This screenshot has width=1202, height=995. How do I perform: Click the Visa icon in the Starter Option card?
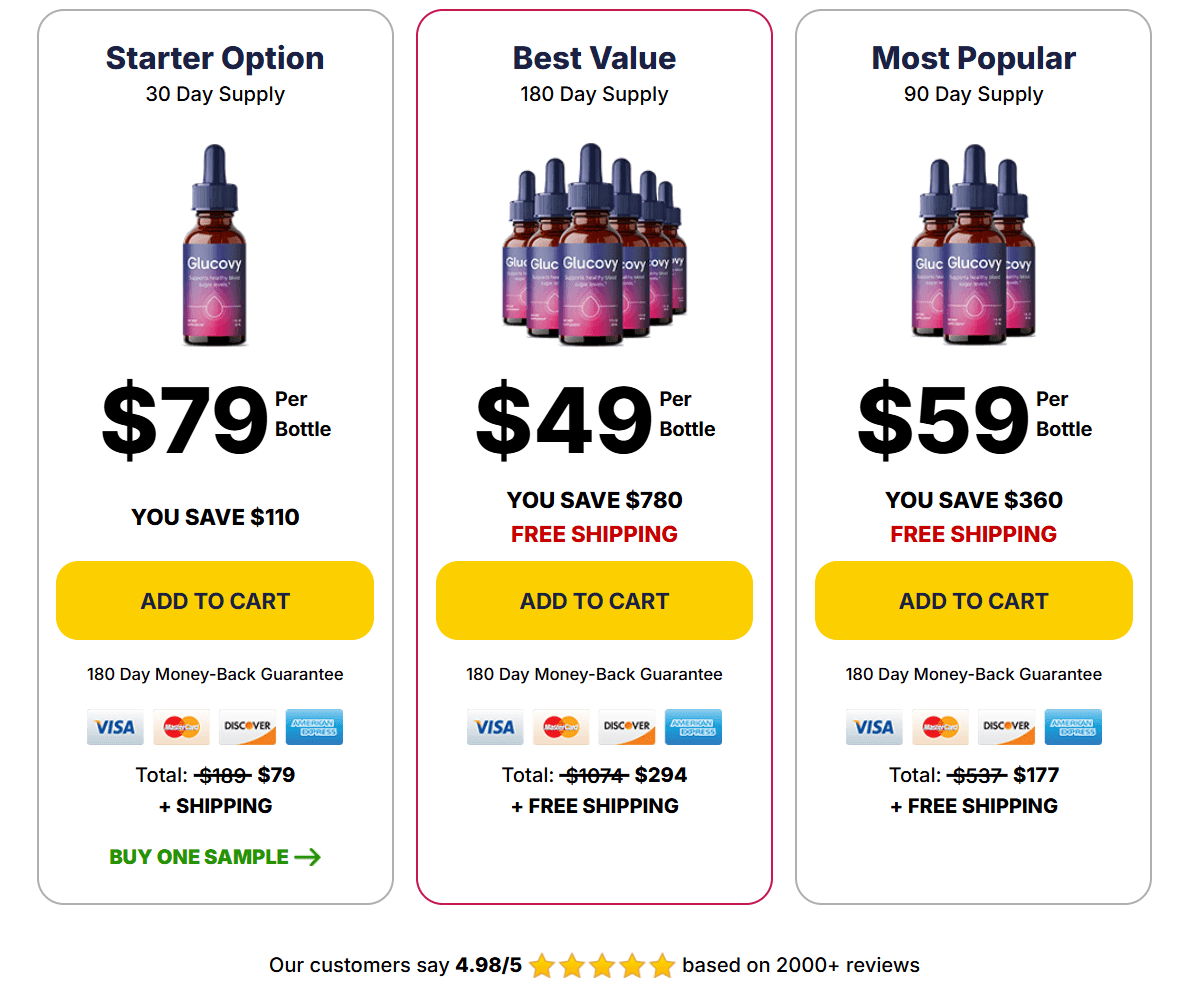[114, 727]
